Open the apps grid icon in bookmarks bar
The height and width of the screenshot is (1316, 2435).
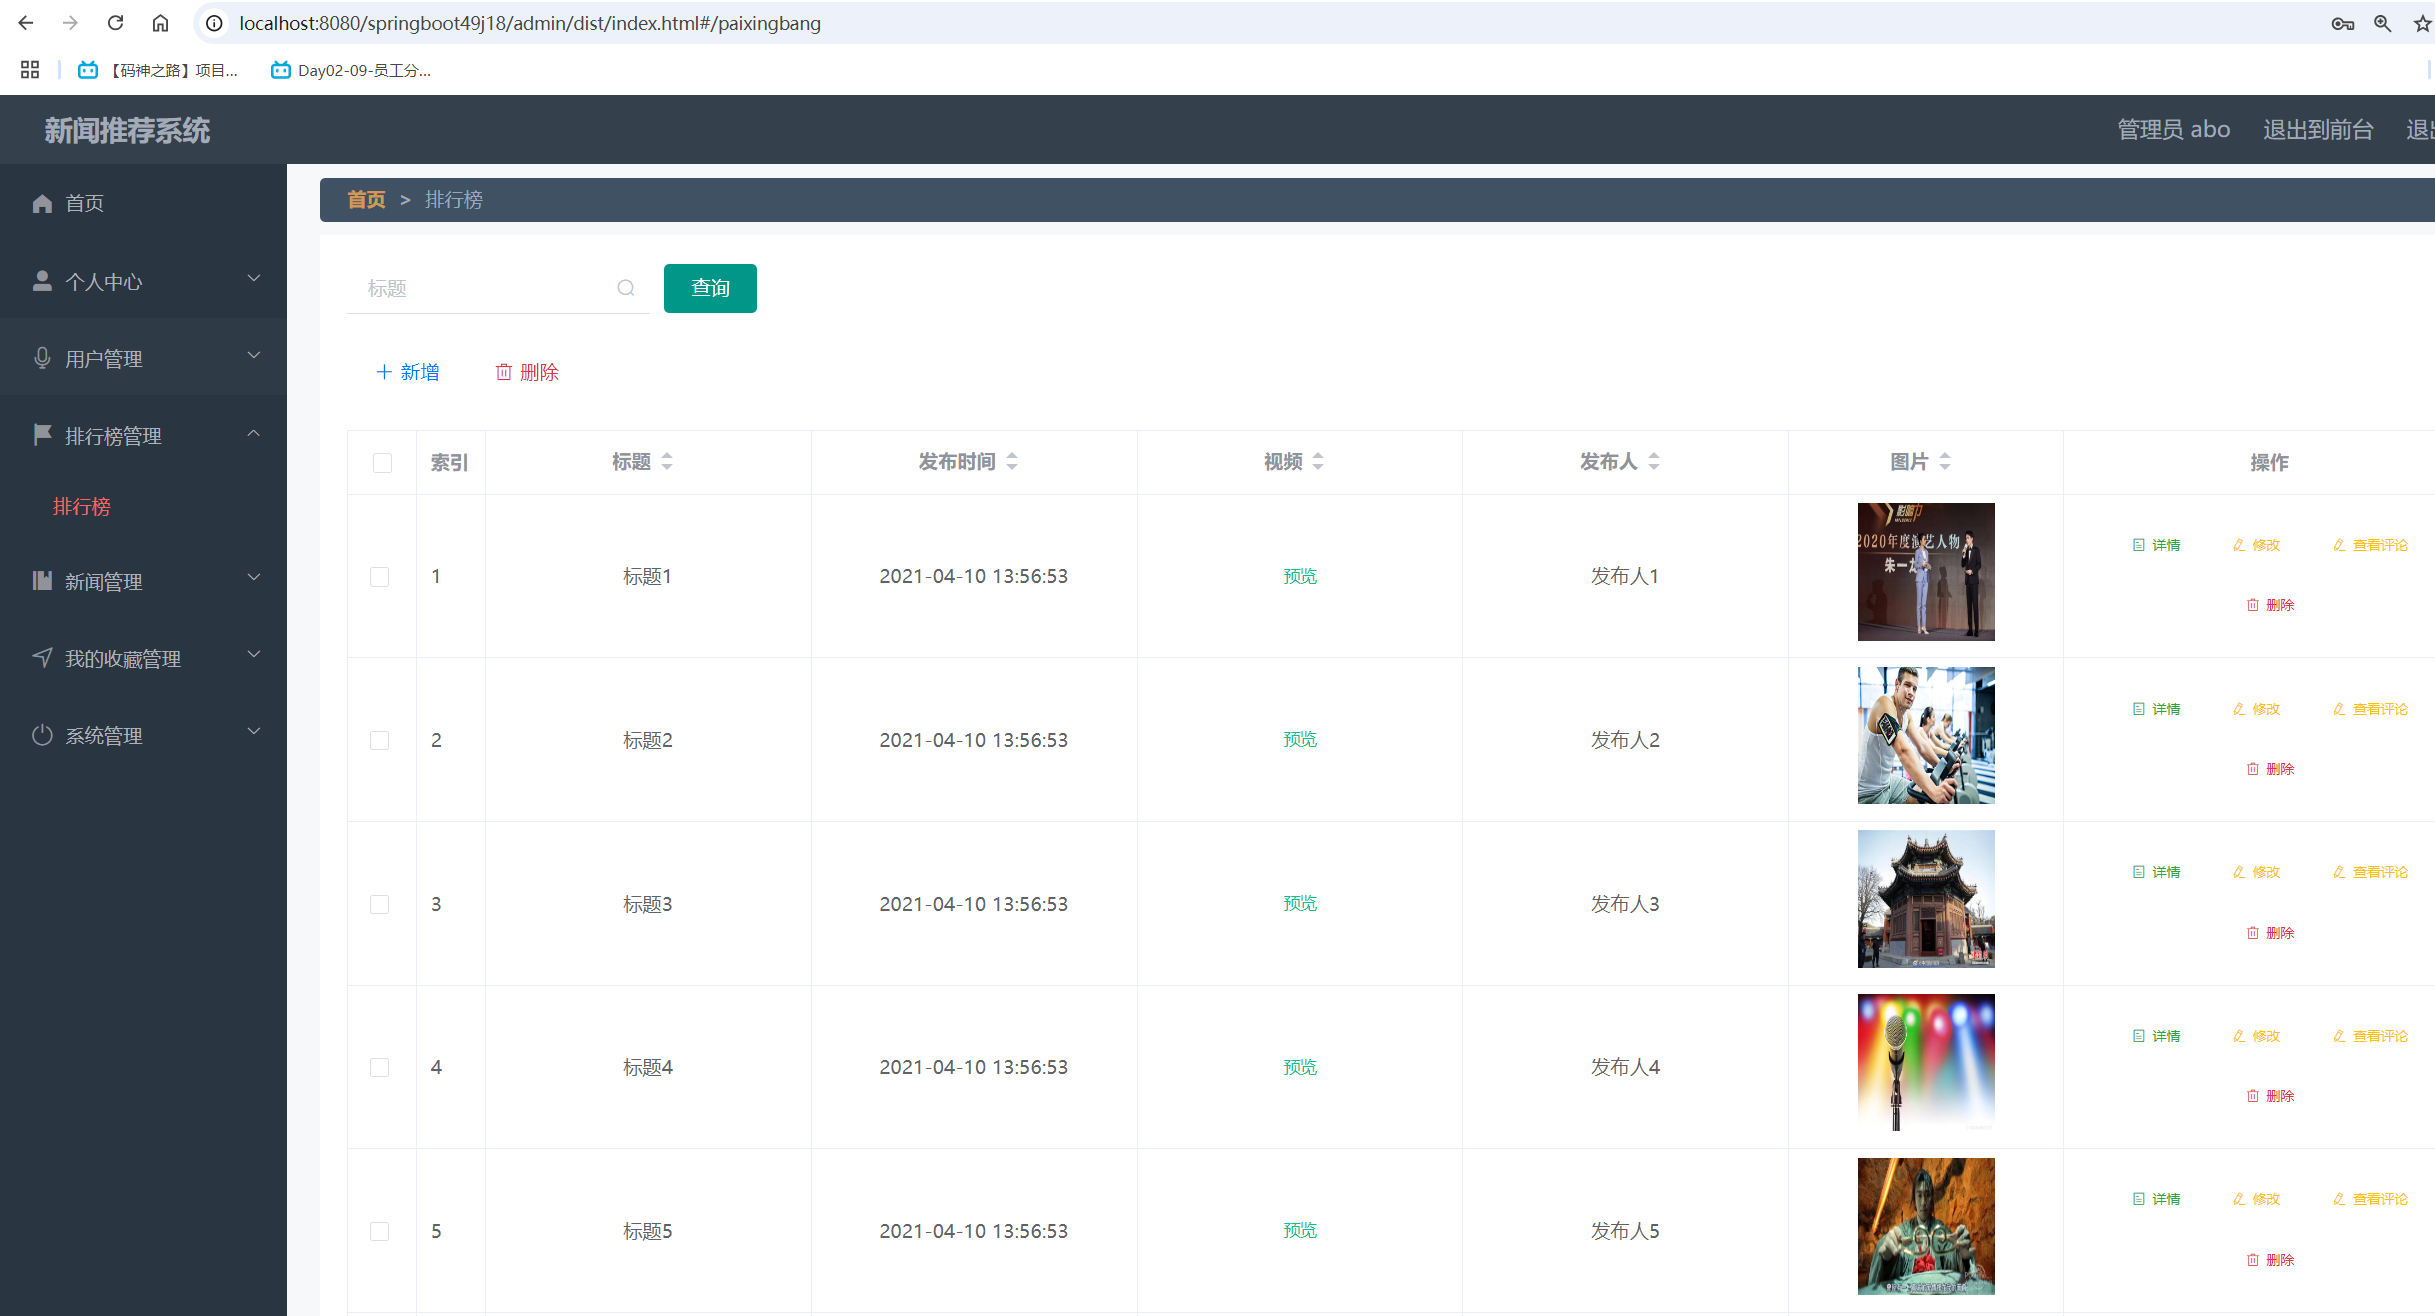(30, 70)
